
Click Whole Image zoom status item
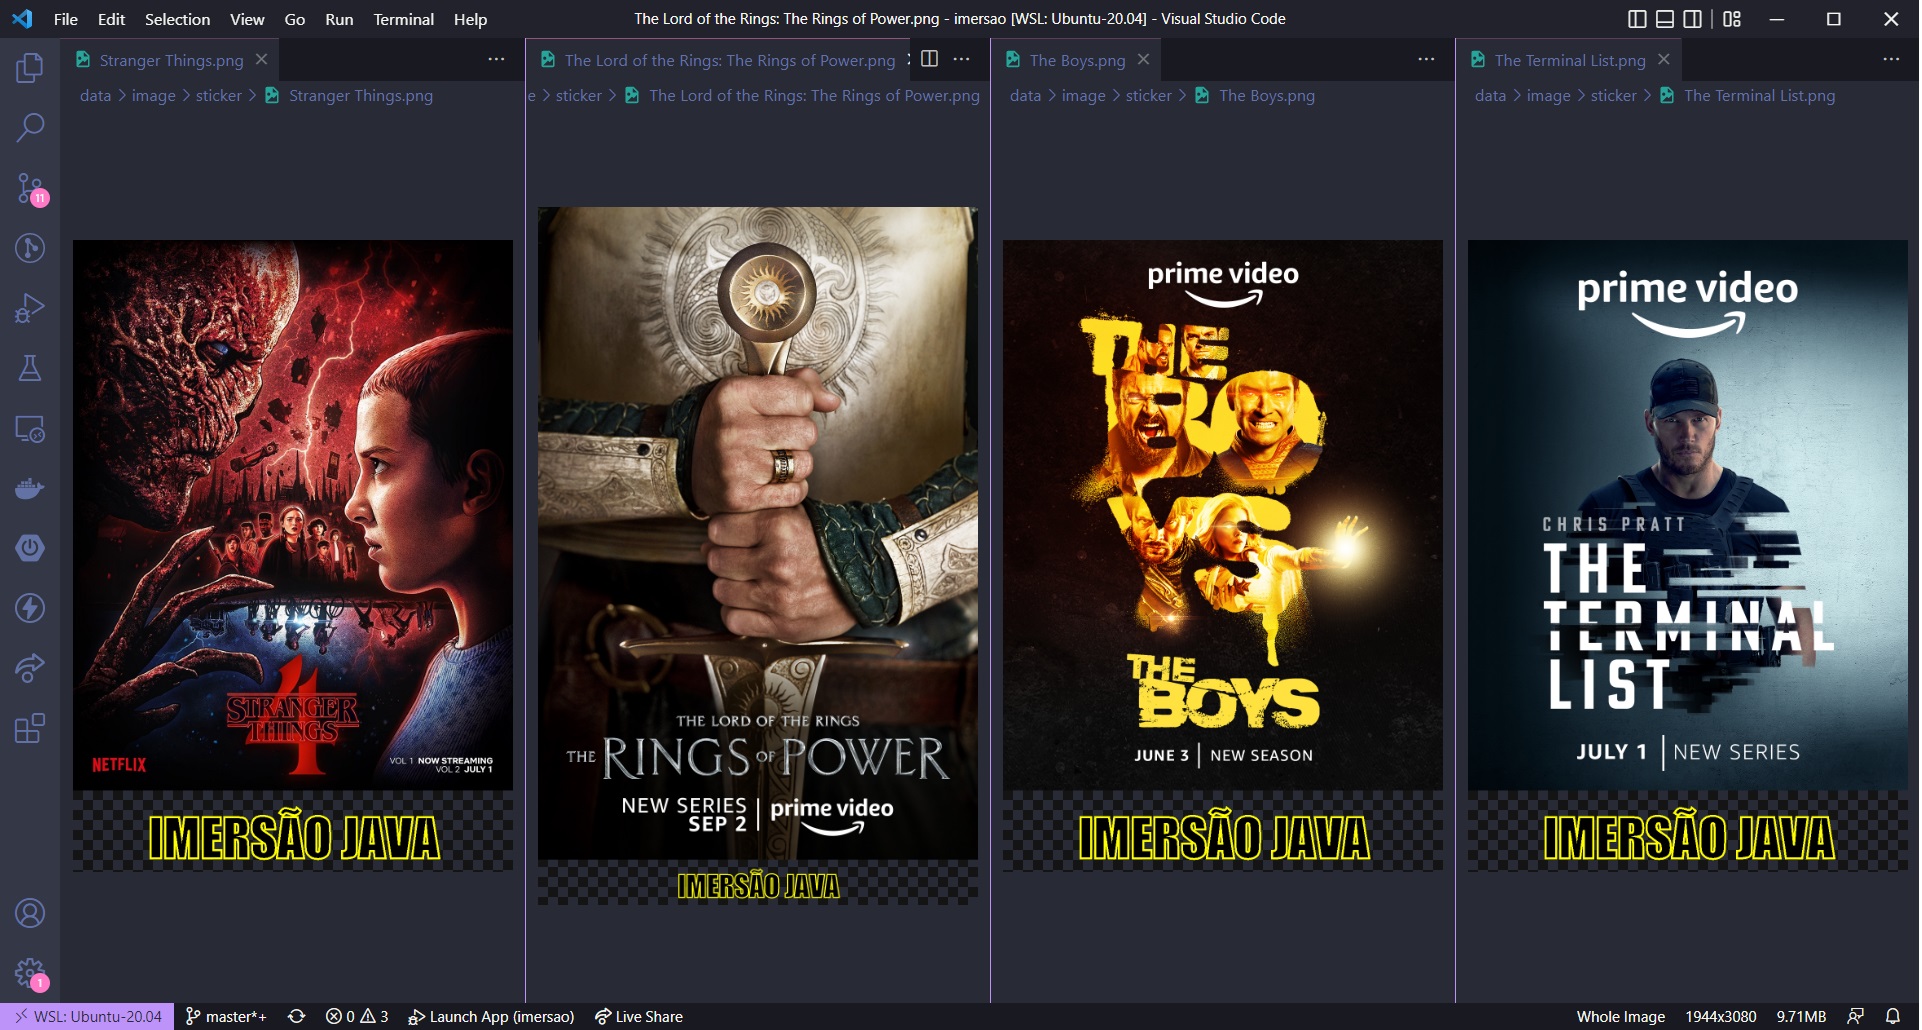(x=1621, y=1016)
